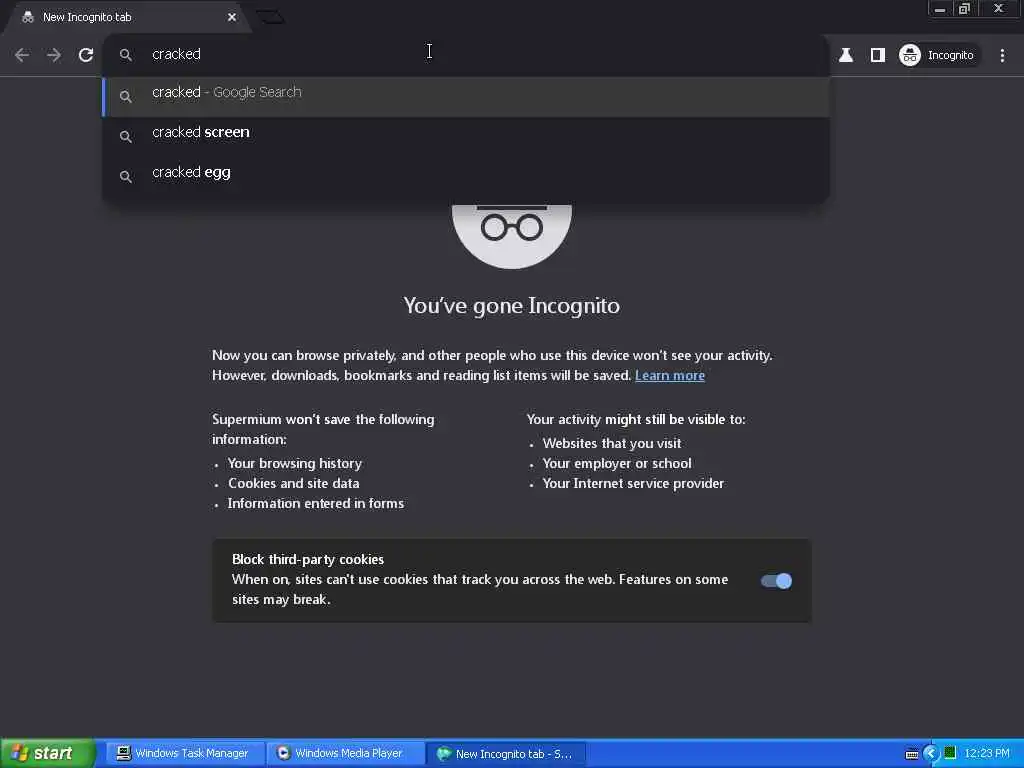Viewport: 1024px width, 768px height.
Task: Restore down the browser window
Action: (965, 9)
